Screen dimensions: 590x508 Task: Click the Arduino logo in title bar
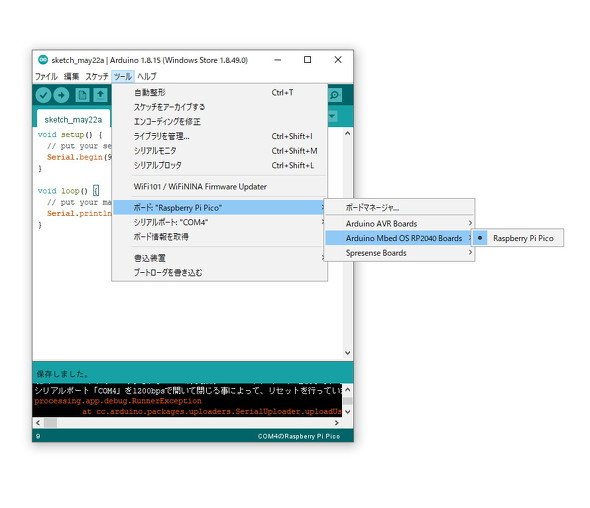(43, 59)
